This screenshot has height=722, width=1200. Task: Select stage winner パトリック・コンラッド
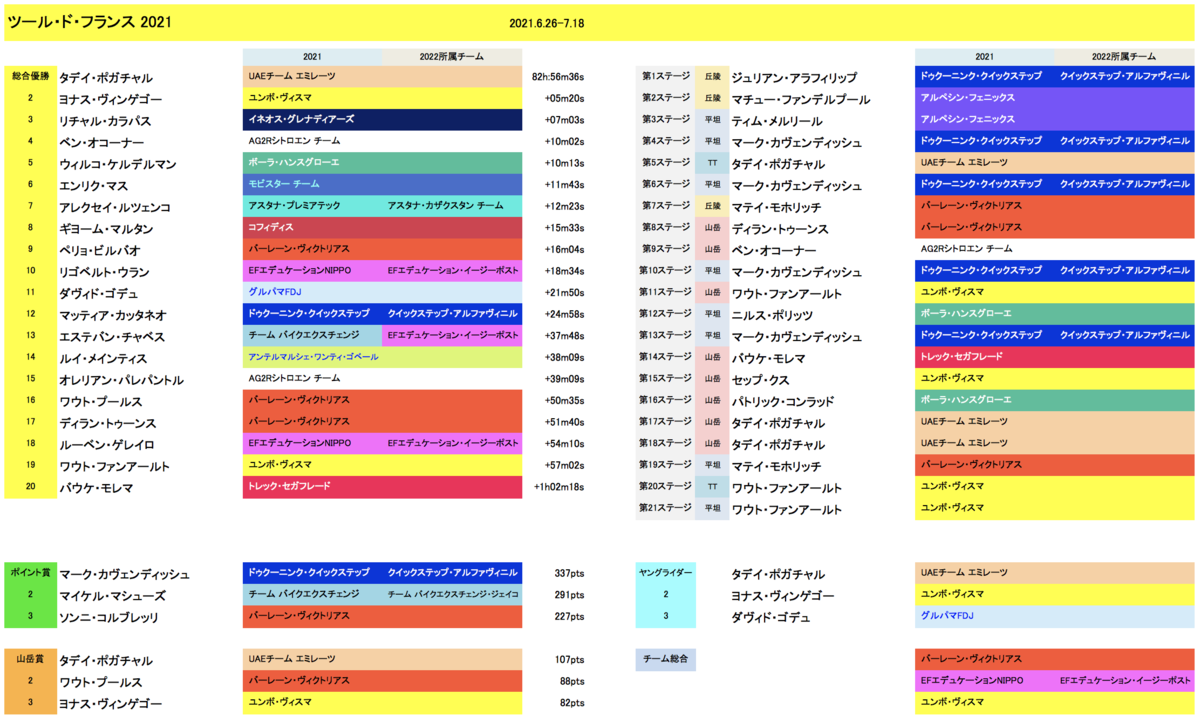[x=783, y=401]
